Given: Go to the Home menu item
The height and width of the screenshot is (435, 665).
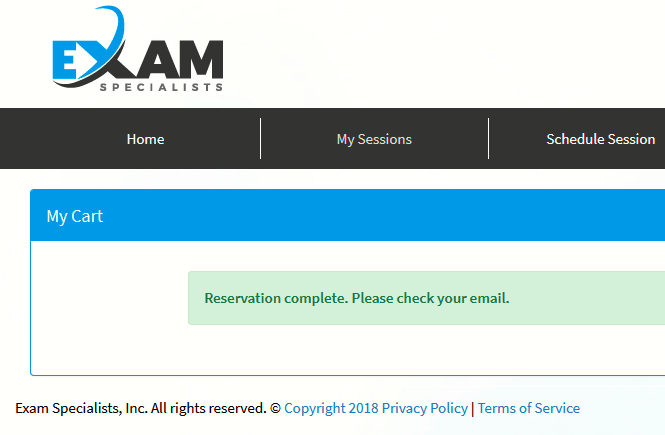Looking at the screenshot, I should coord(145,139).
